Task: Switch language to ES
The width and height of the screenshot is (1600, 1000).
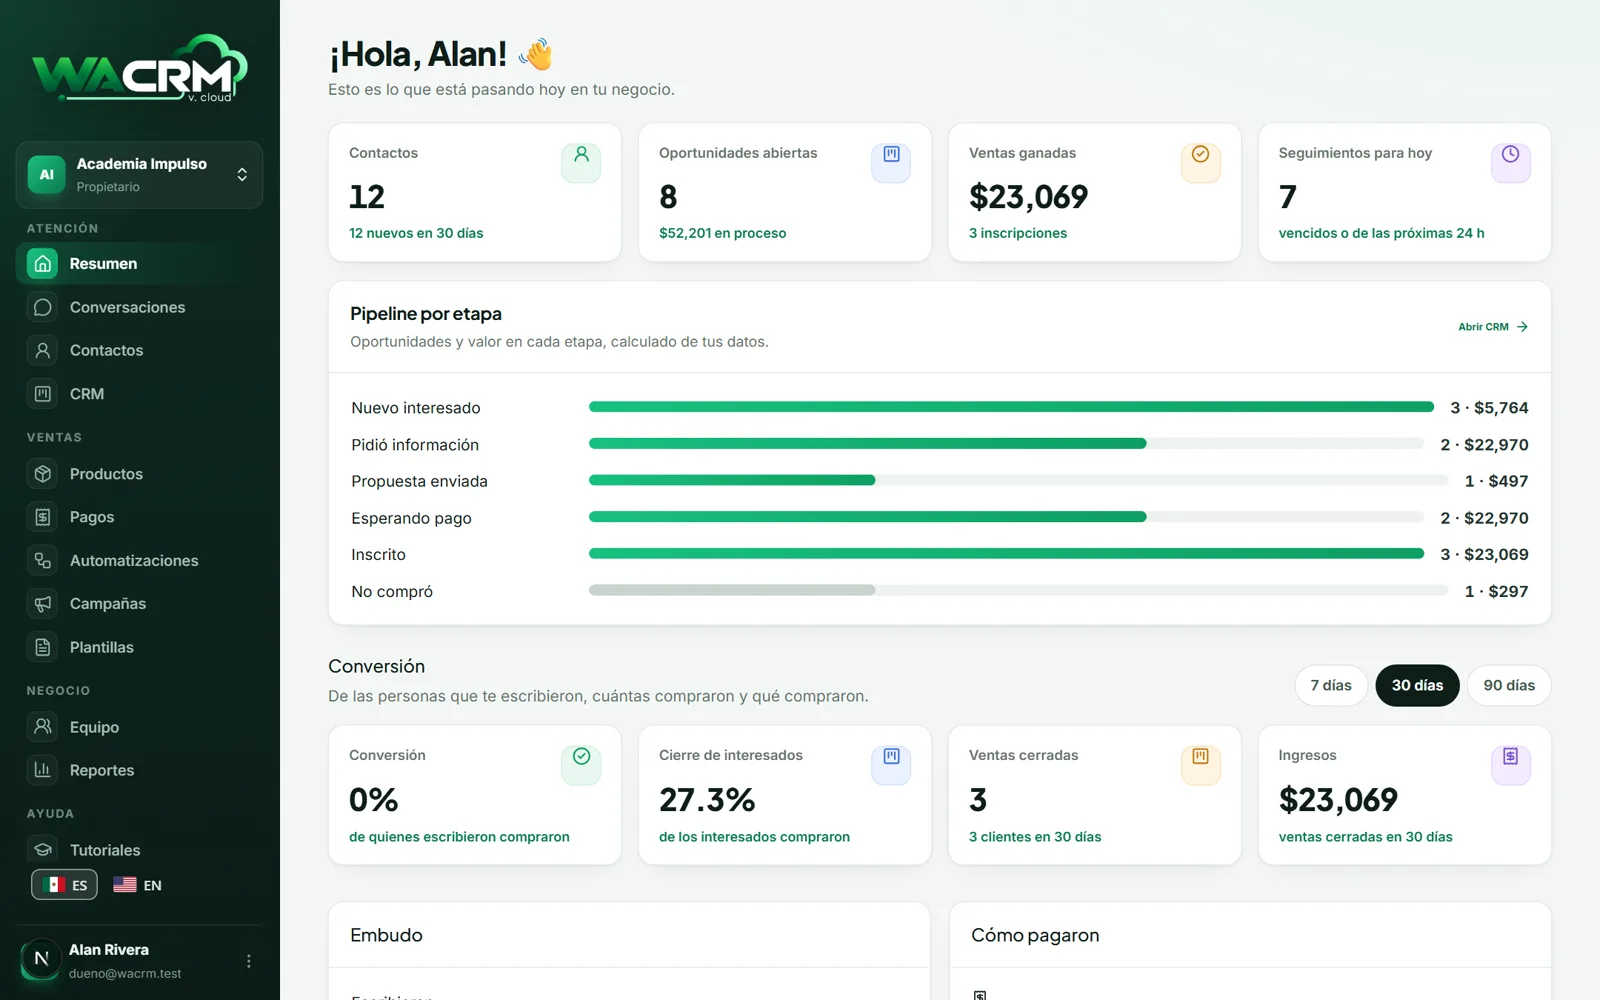Action: pos(65,885)
